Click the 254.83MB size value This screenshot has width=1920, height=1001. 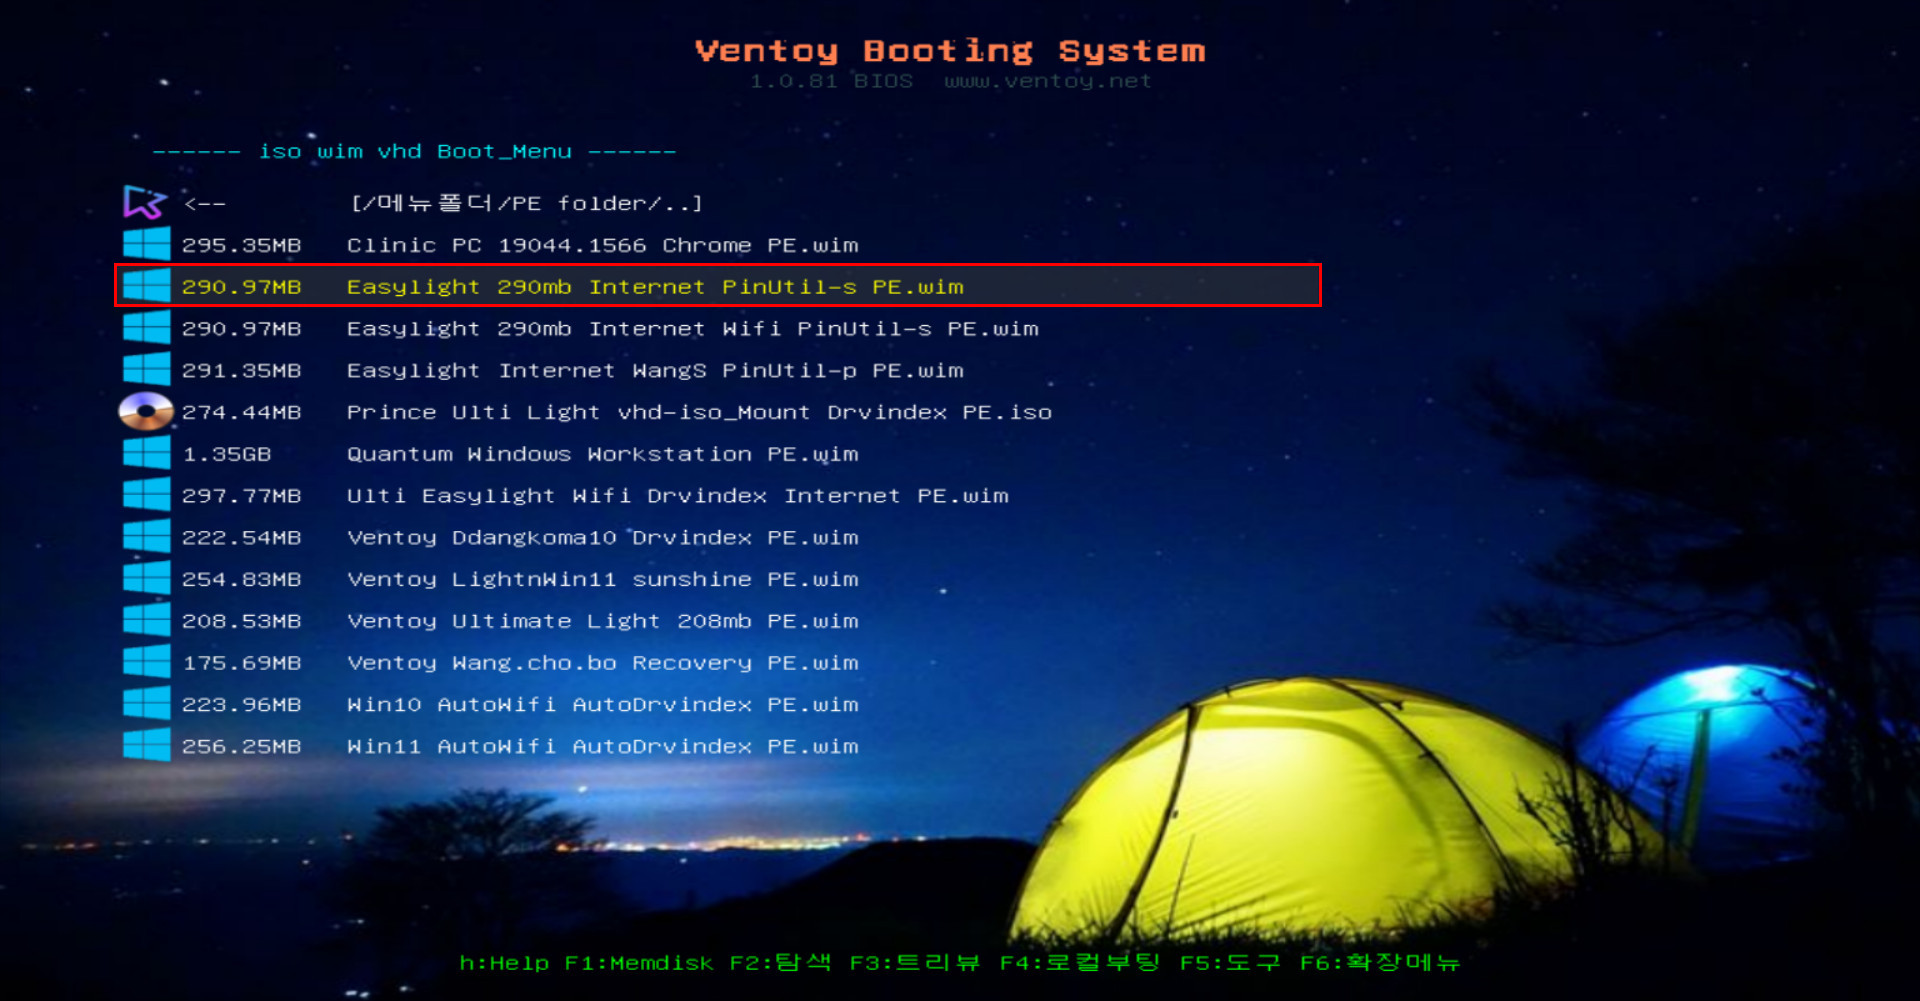tap(241, 580)
